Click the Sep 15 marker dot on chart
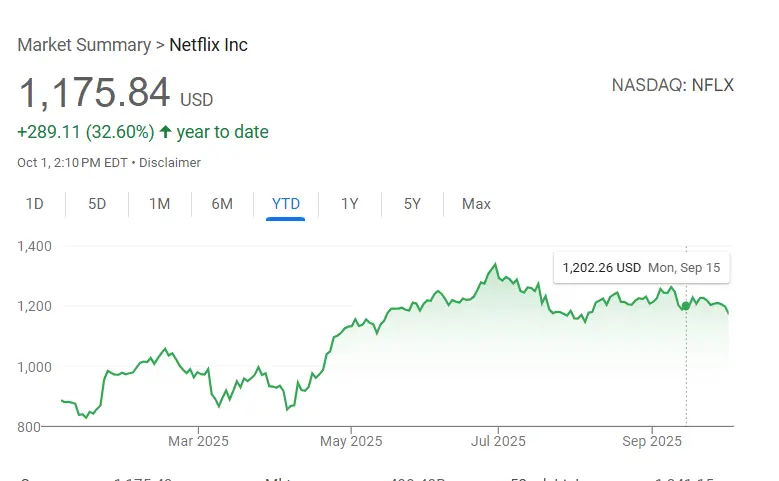Screen dimensions: 779x481 (x=686, y=306)
